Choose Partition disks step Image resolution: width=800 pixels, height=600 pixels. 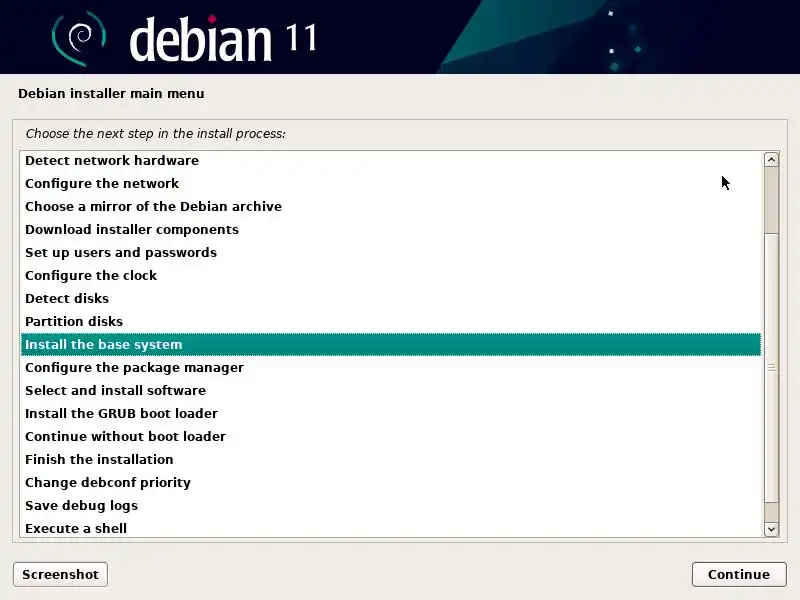pyautogui.click(x=391, y=321)
